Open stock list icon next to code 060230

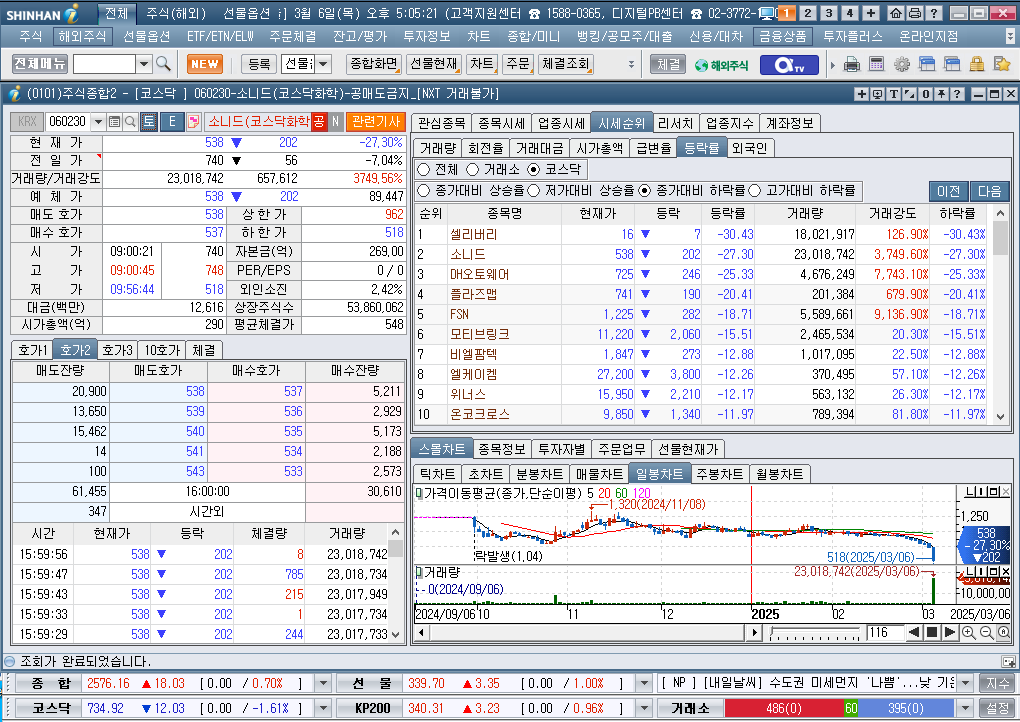(114, 122)
